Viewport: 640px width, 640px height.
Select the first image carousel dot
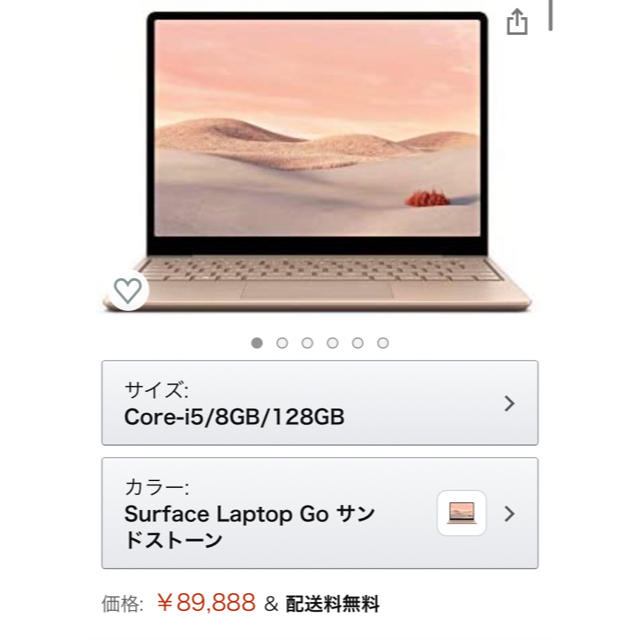[x=257, y=343]
